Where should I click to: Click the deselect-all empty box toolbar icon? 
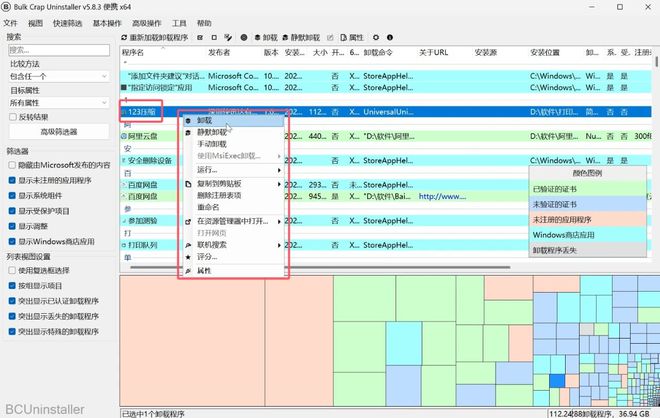(214, 37)
